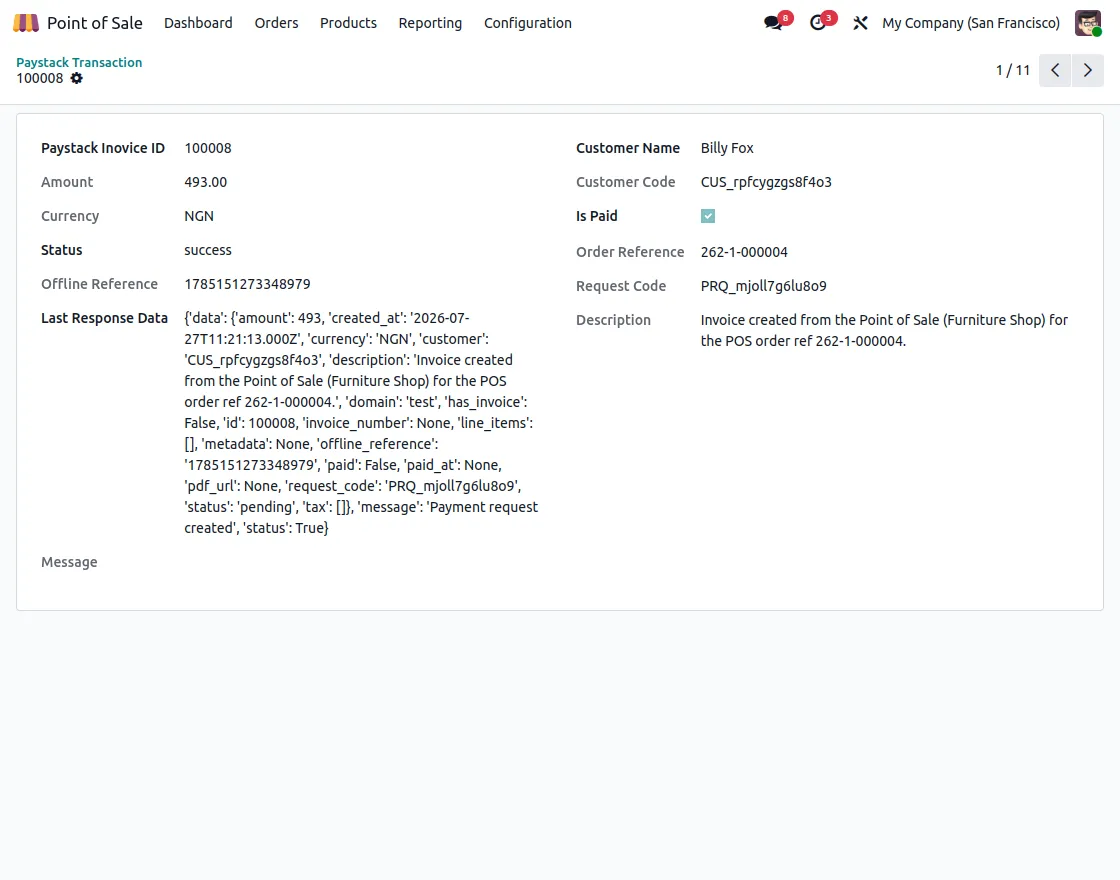Click the 1 / 11 pager counter
1120x880 pixels.
point(1013,70)
